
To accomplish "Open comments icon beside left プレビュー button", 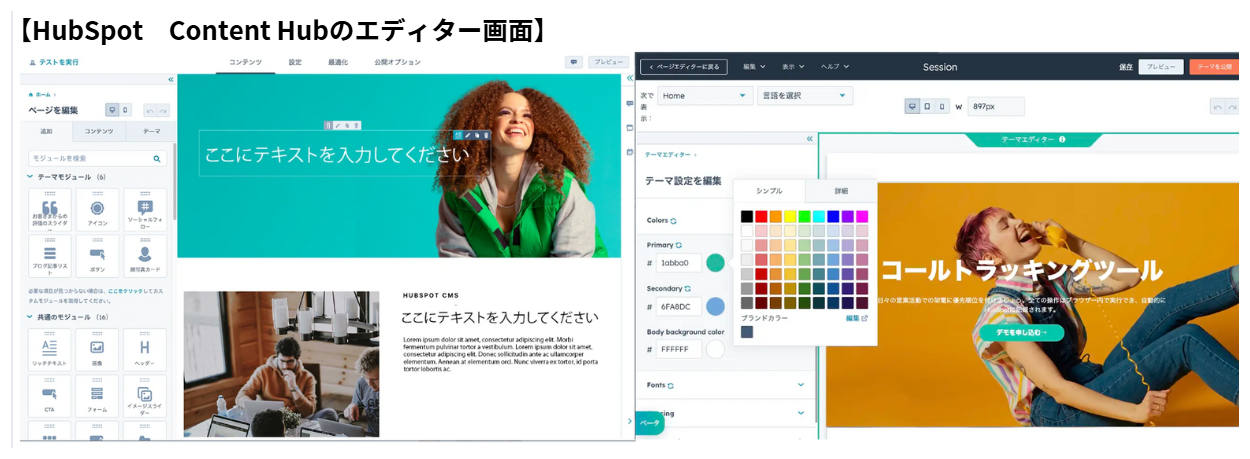I will 574,62.
